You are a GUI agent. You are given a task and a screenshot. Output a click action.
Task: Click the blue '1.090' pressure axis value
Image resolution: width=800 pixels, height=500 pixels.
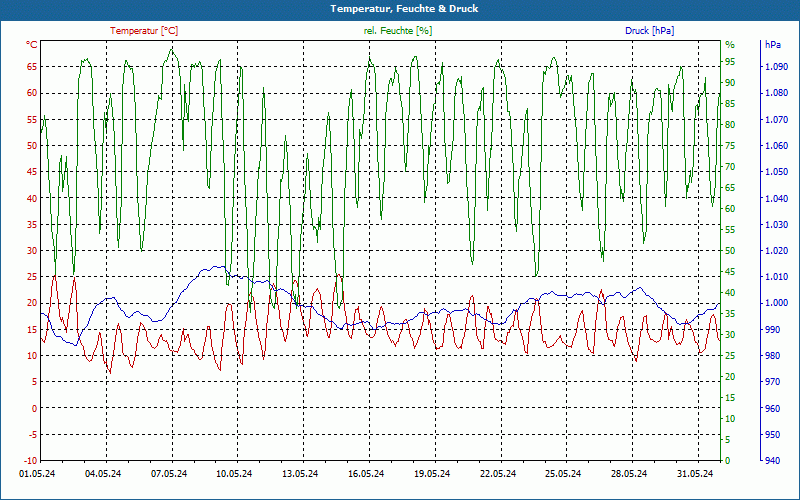776,67
